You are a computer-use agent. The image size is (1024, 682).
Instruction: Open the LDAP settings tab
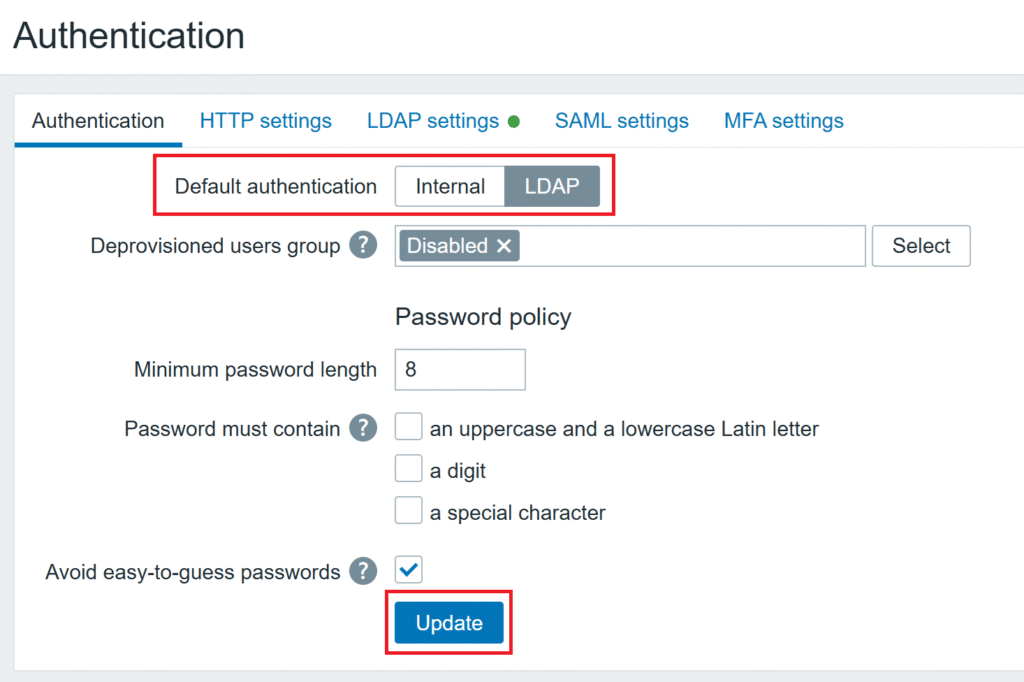(x=432, y=120)
